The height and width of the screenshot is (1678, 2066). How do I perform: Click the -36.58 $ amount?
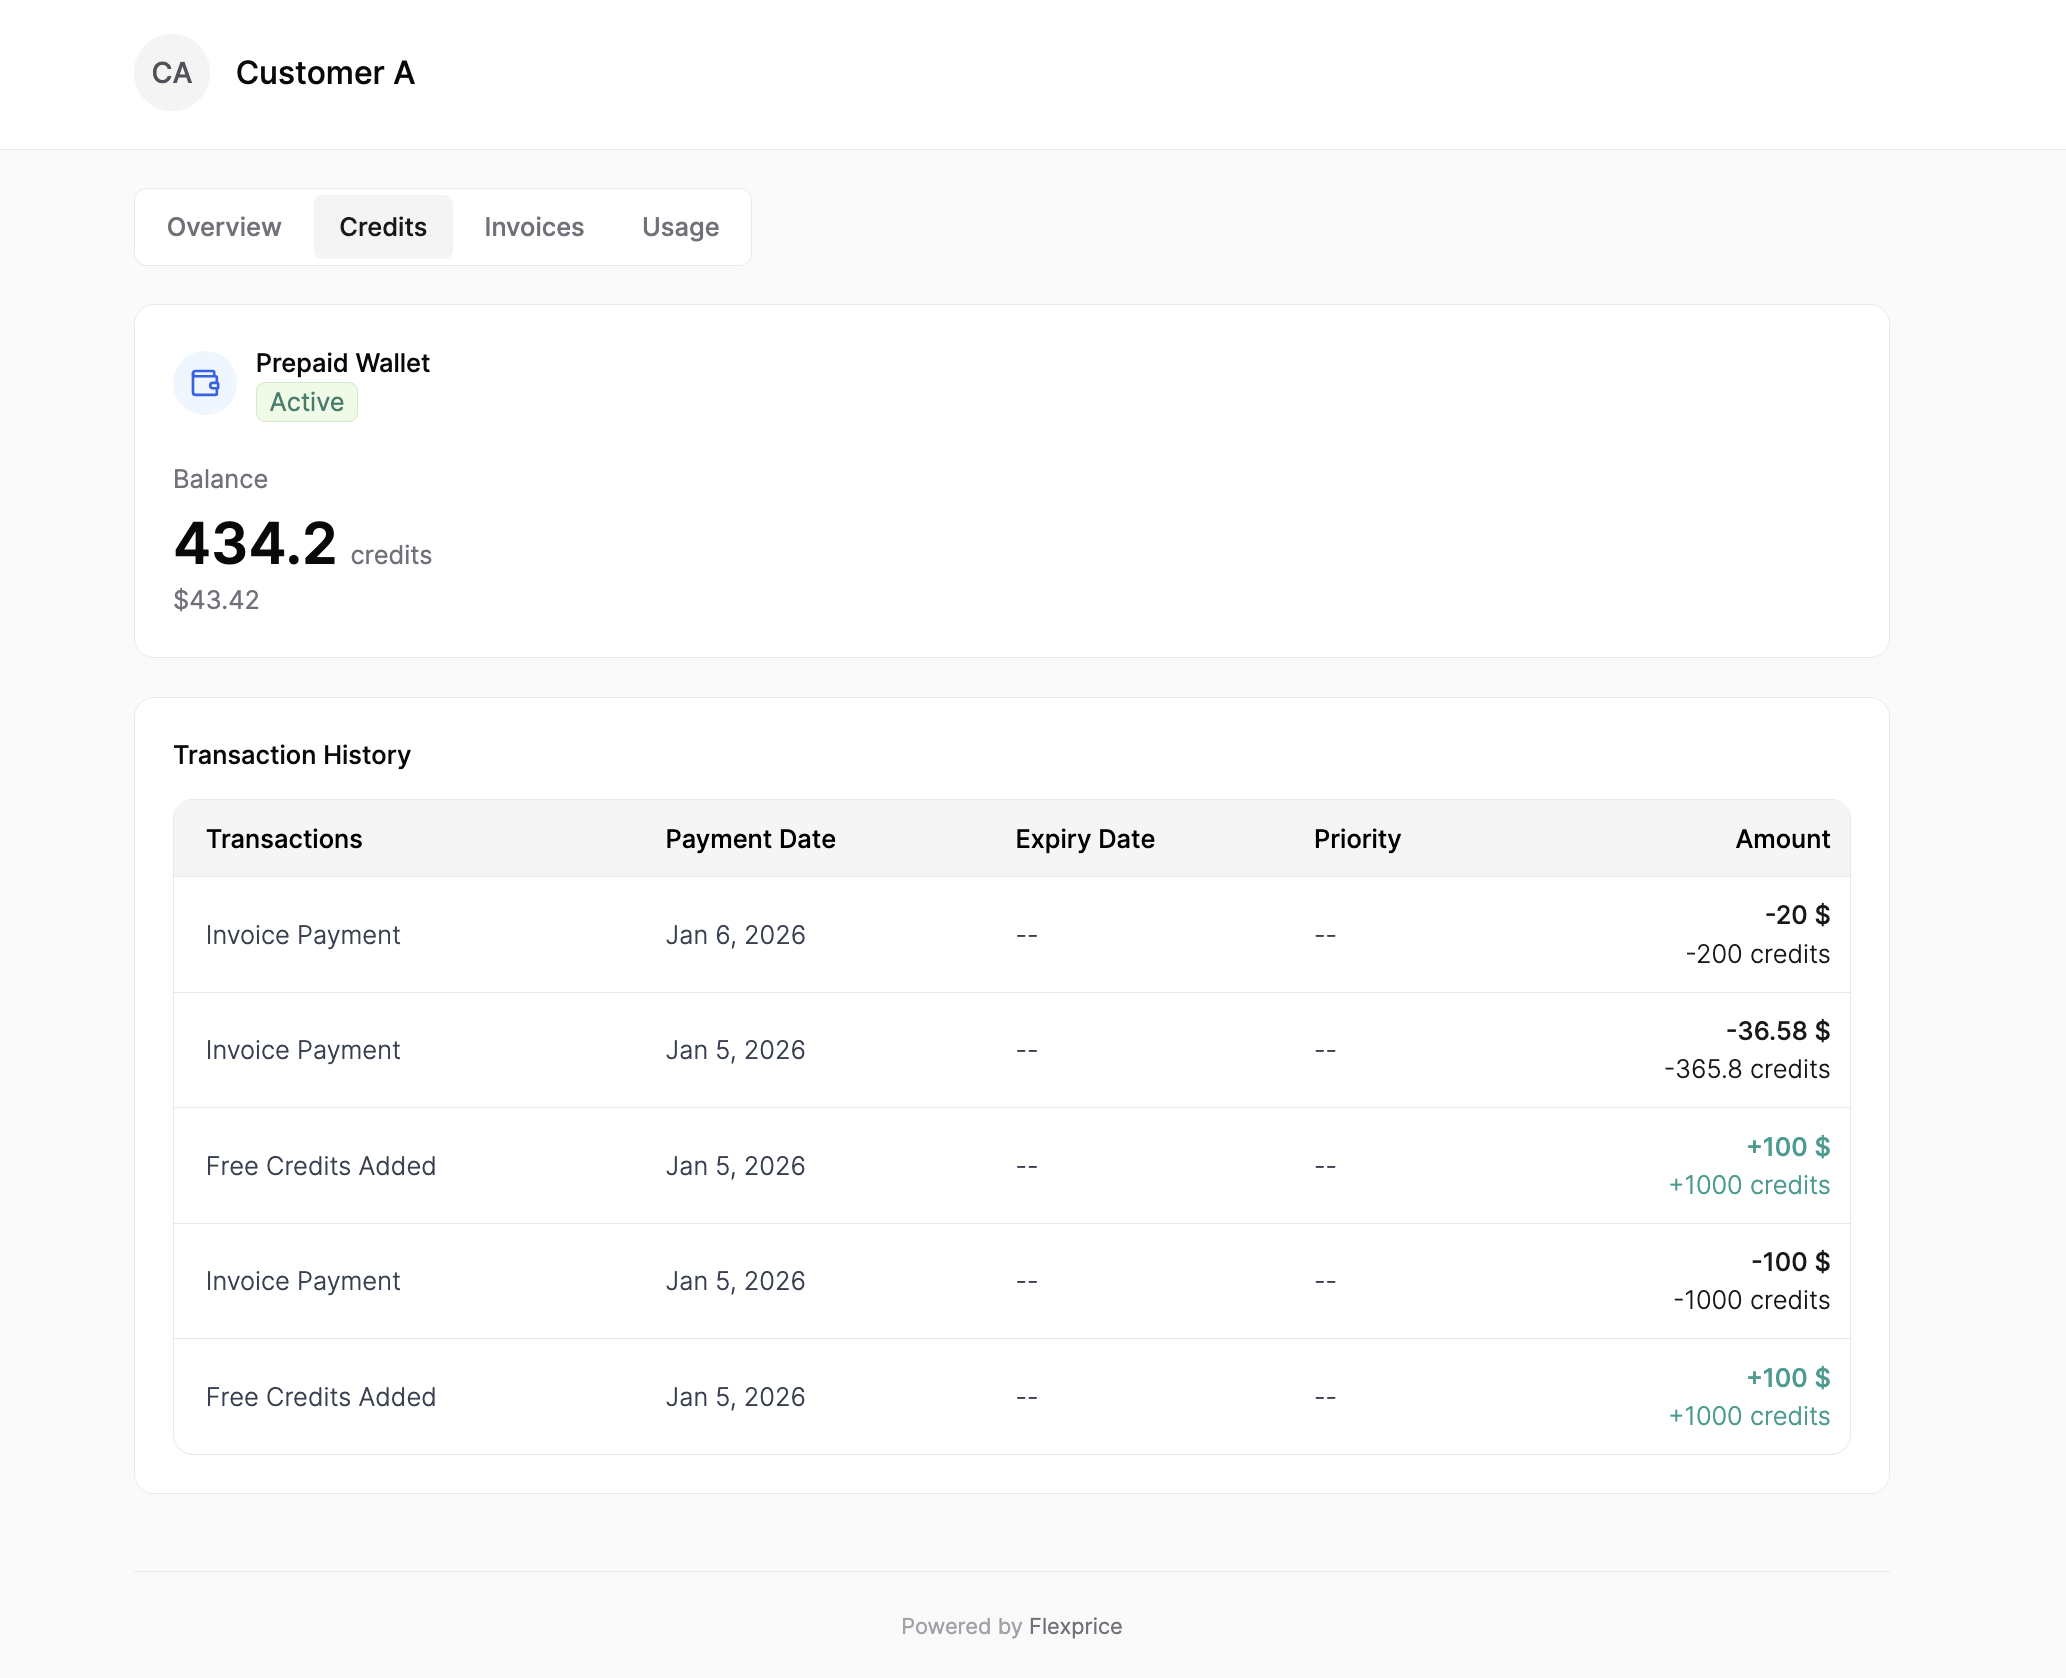(1778, 1031)
